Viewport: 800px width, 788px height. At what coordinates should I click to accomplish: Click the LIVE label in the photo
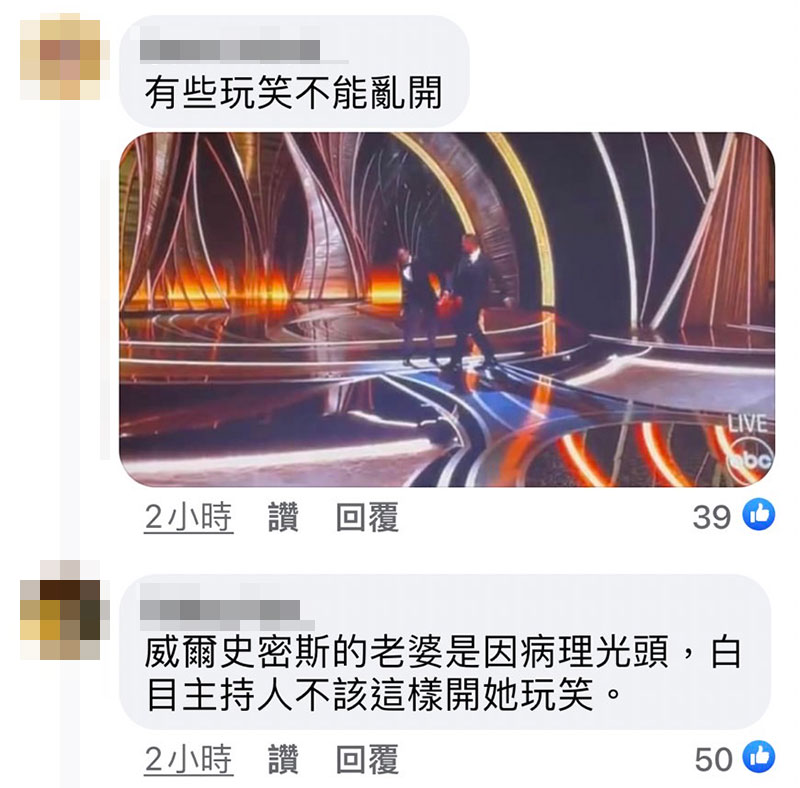(x=747, y=423)
